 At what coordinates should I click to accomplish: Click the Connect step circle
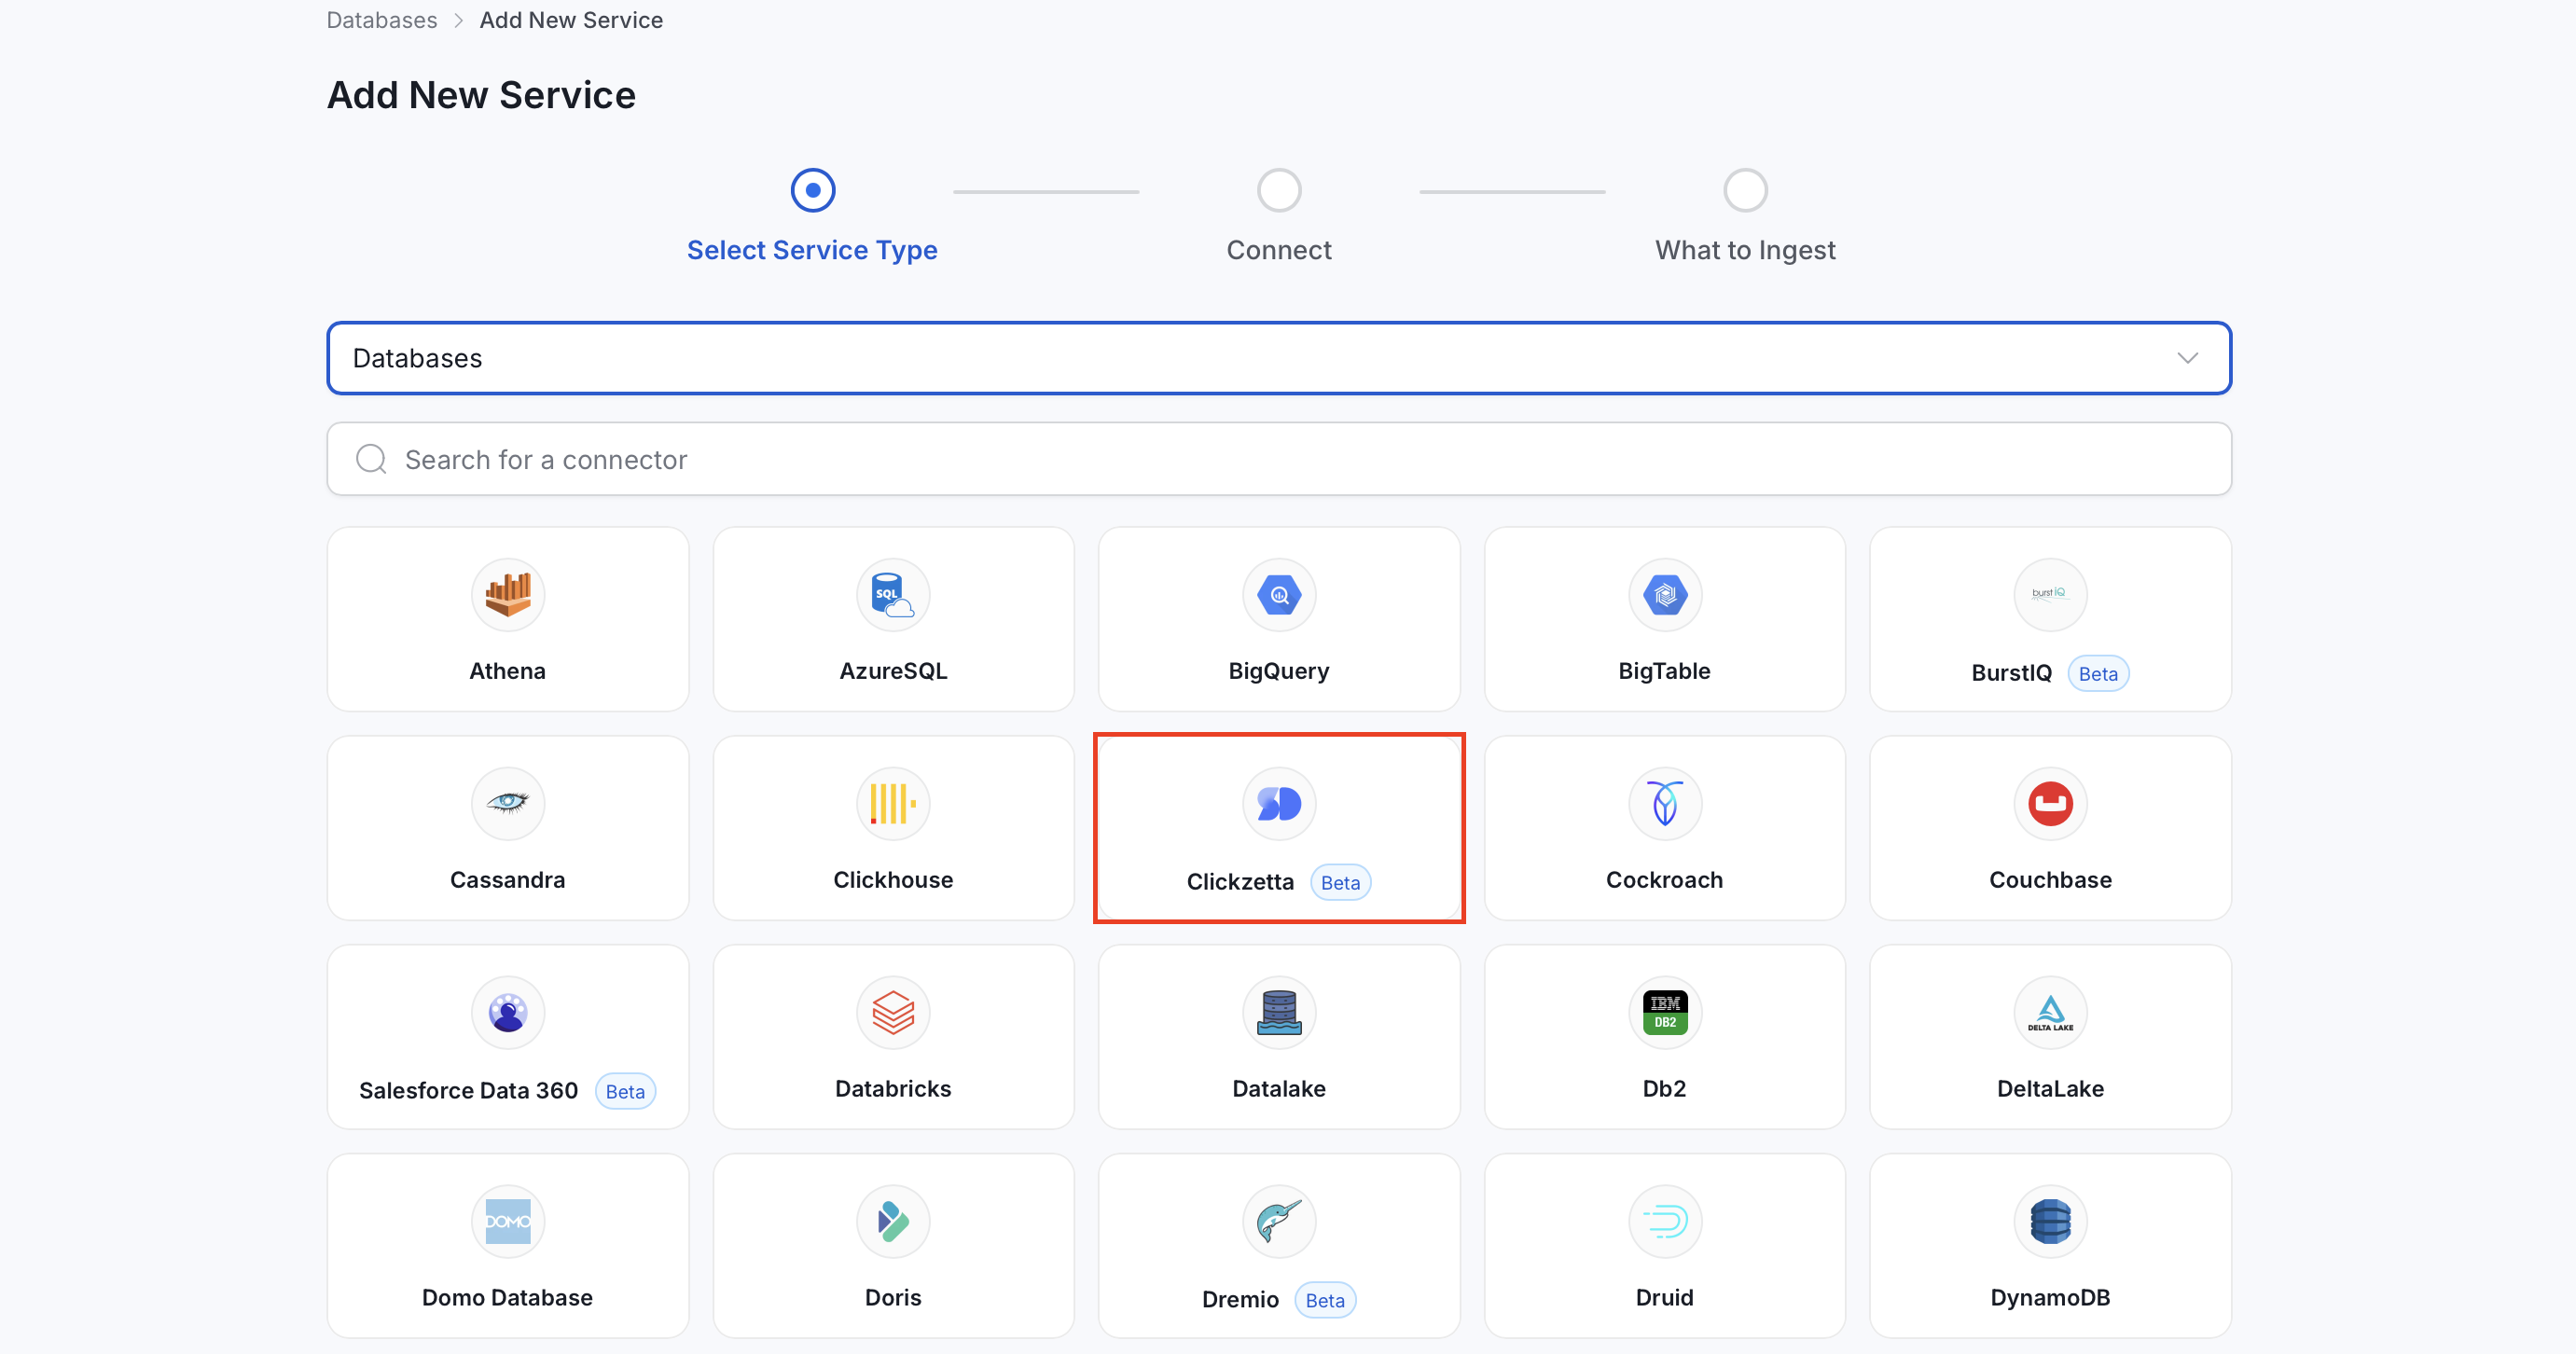[x=1279, y=190]
